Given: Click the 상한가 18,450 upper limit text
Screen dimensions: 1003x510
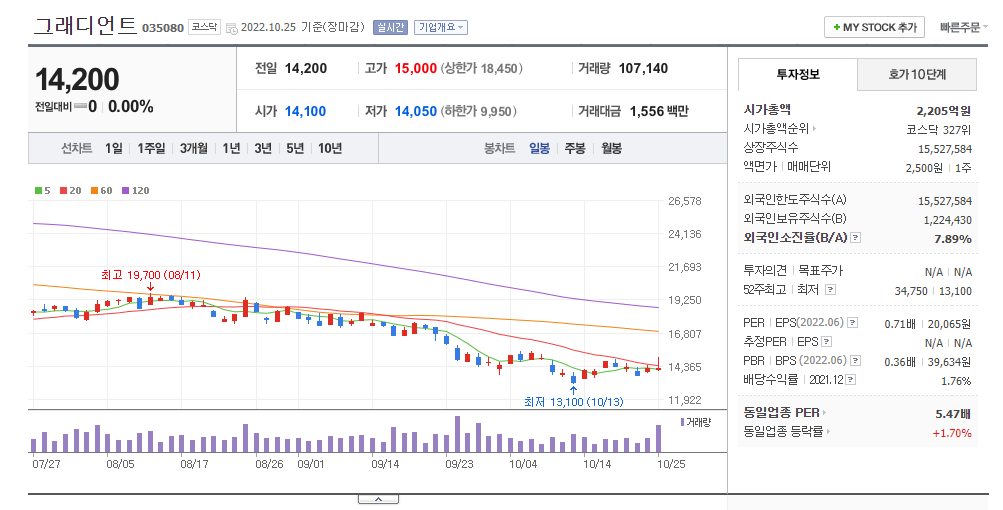Looking at the screenshot, I should coord(481,68).
